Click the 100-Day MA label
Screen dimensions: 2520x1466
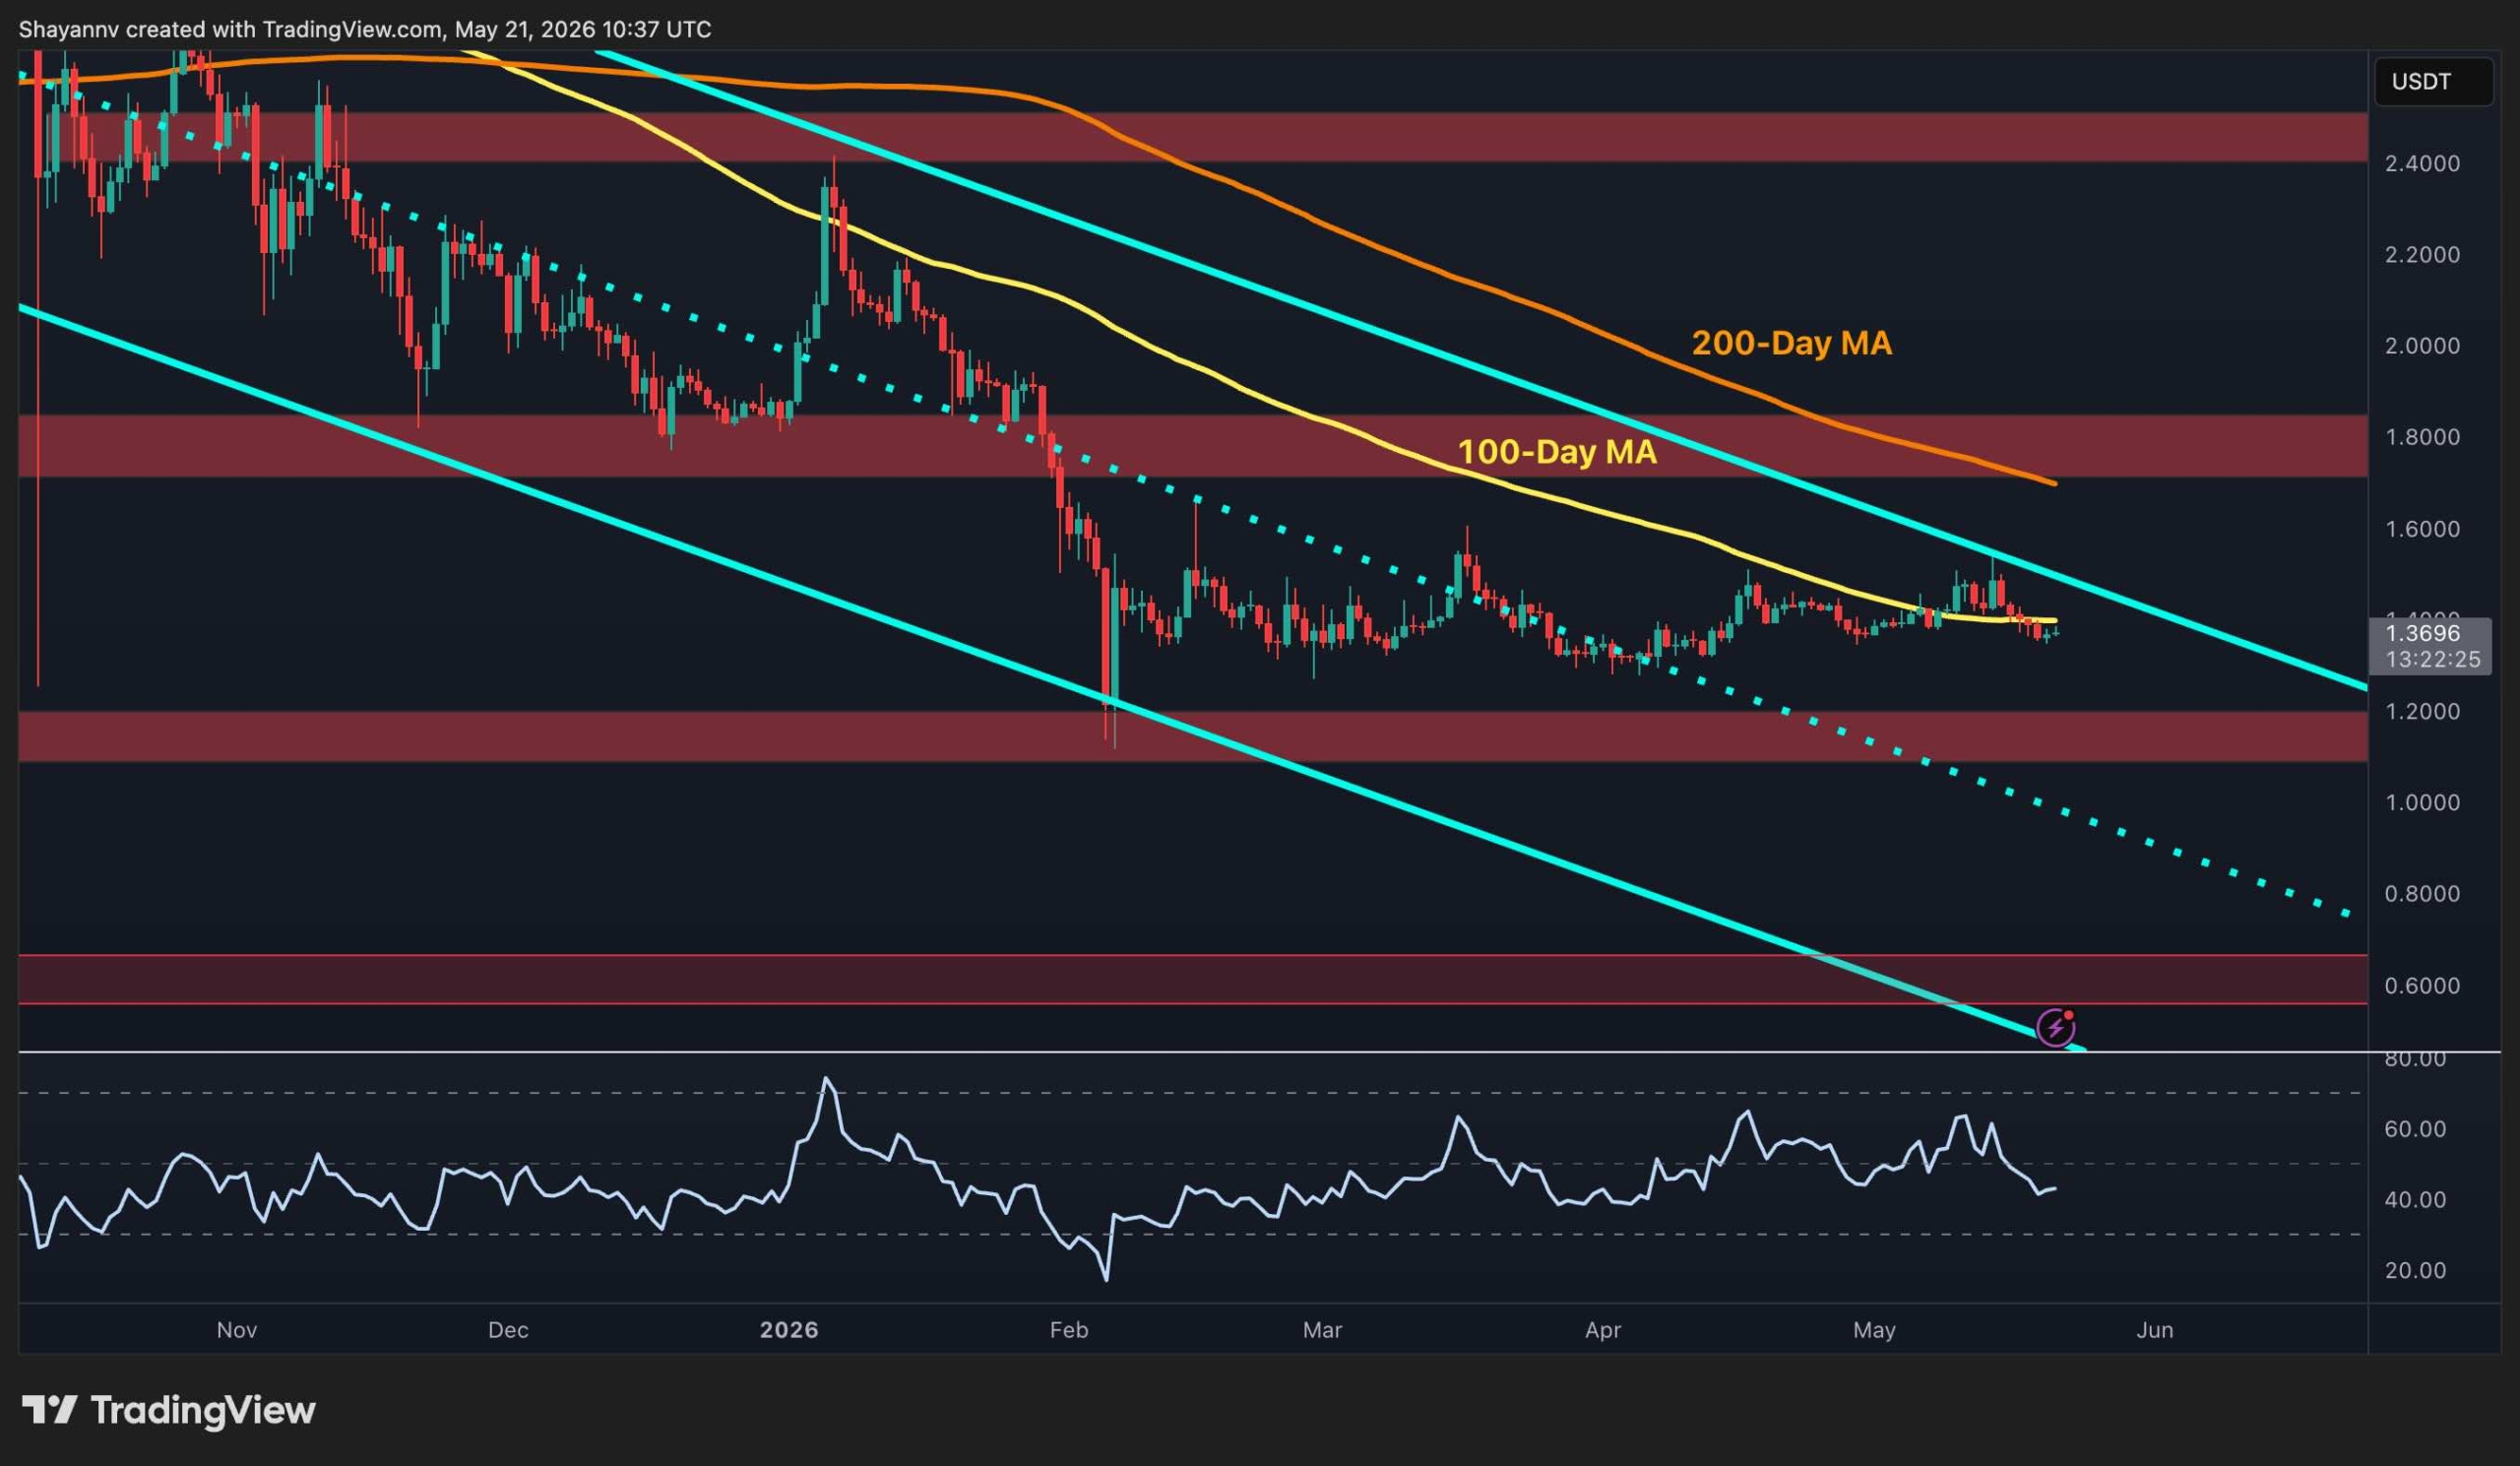coord(1557,453)
